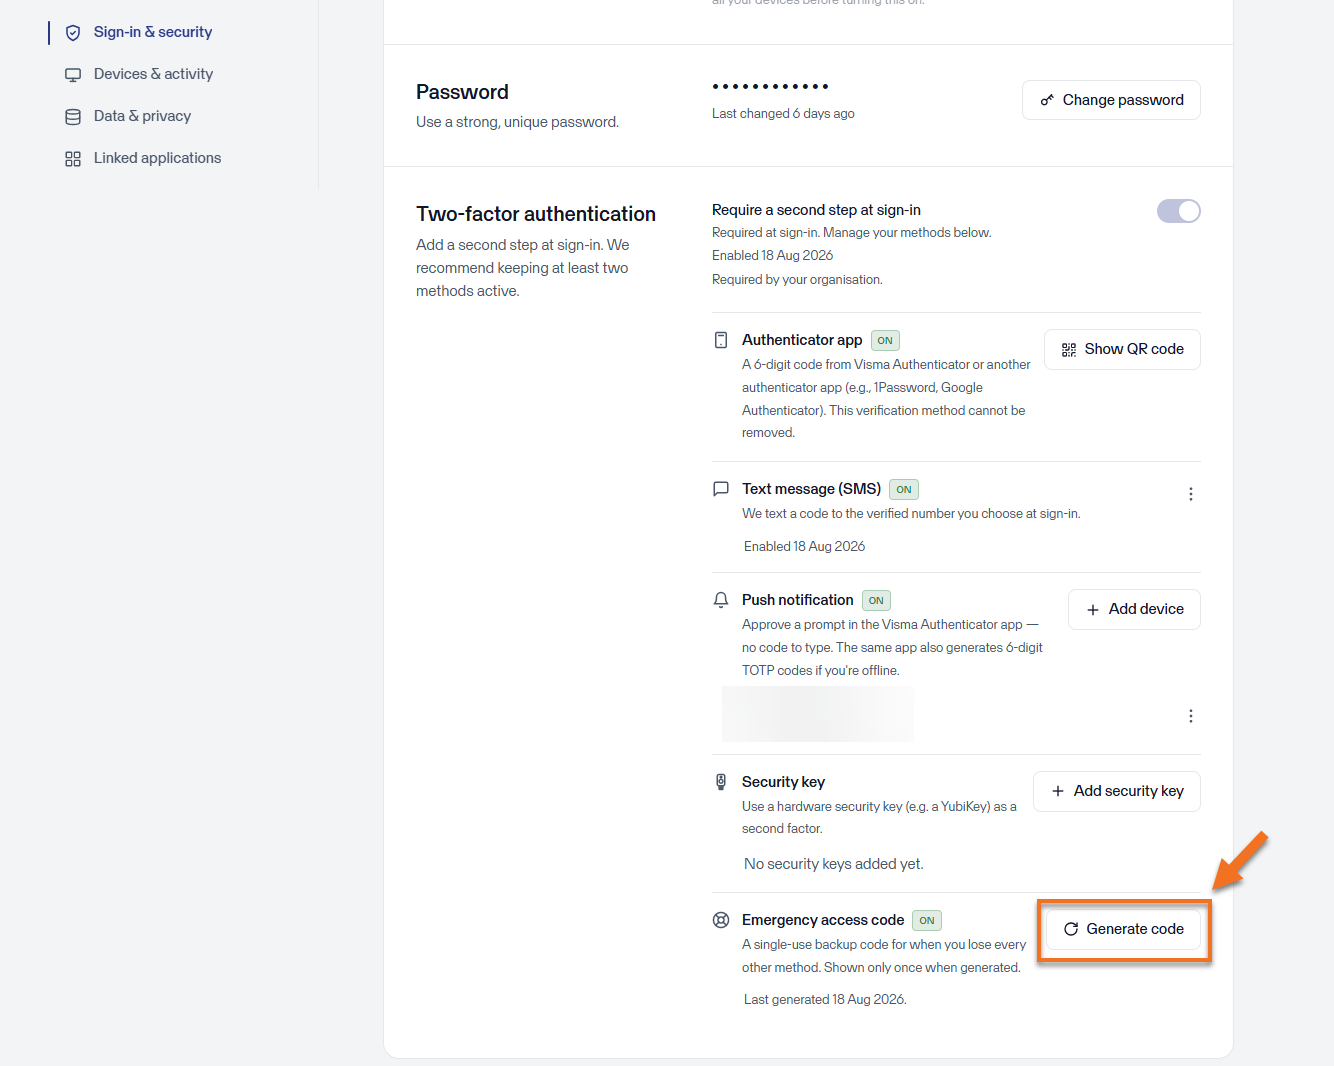The image size is (1334, 1066).
Task: Click 'Last generated 18 Aug 2026.' text
Action: click(825, 1000)
